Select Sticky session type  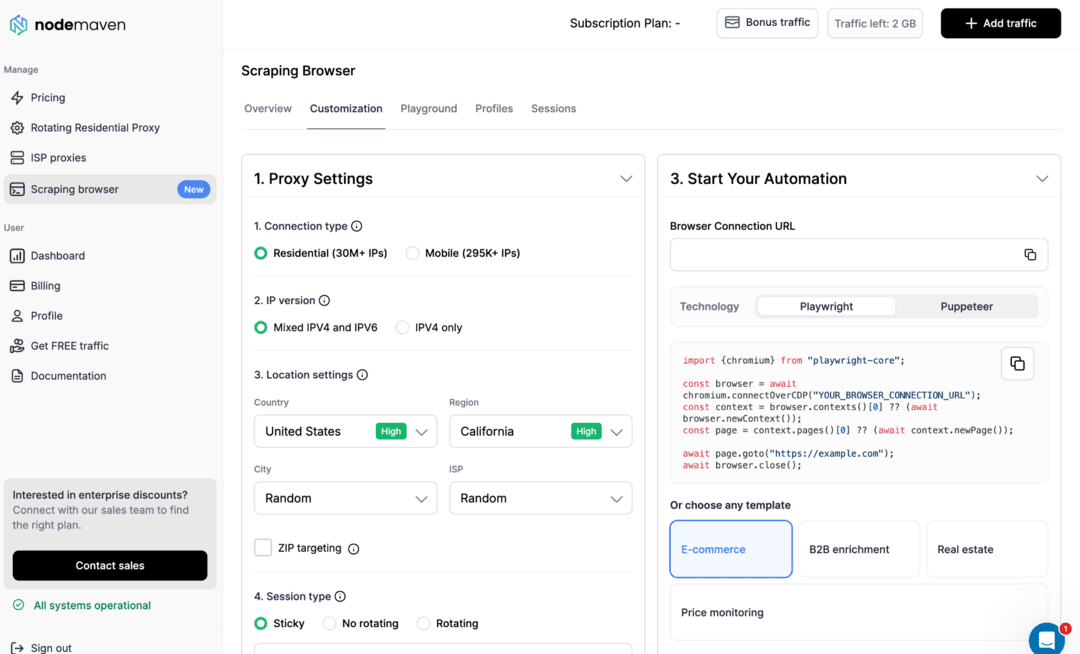(260, 624)
